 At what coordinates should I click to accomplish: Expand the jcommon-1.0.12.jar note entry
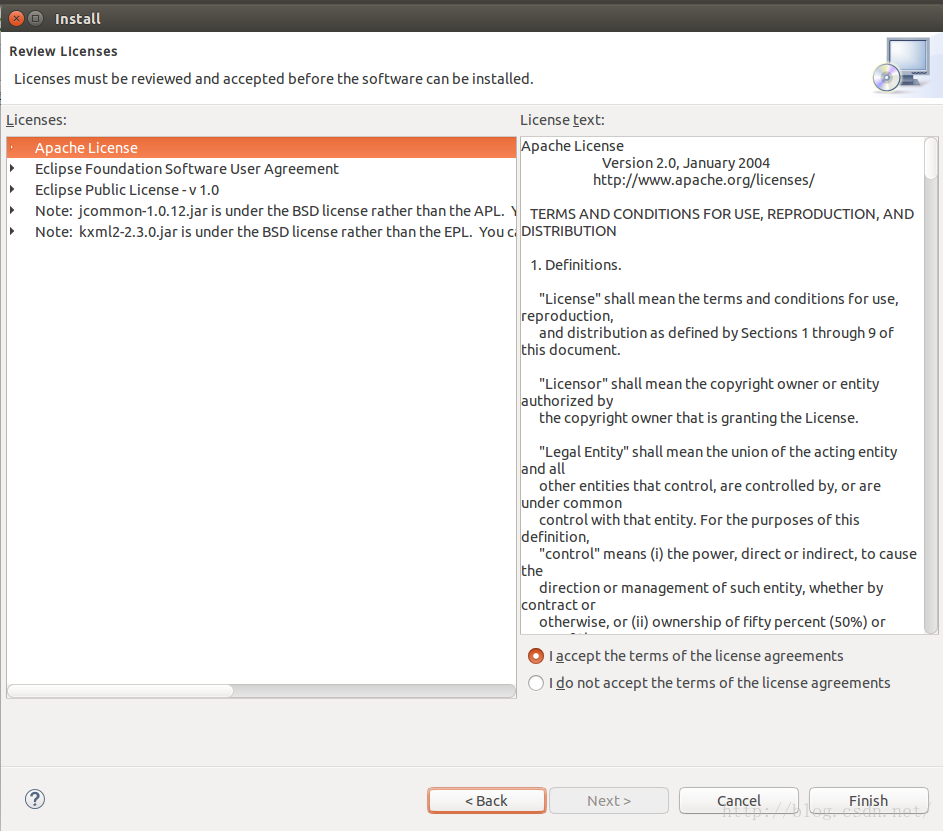tap(12, 210)
